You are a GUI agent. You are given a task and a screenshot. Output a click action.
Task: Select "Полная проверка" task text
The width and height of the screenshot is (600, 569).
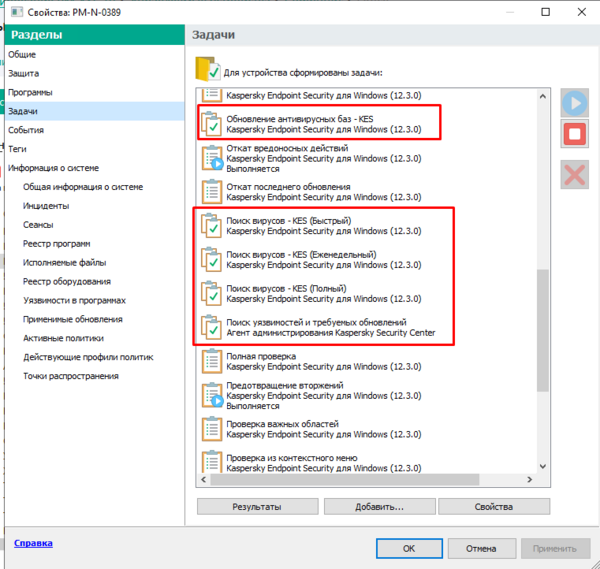point(261,356)
